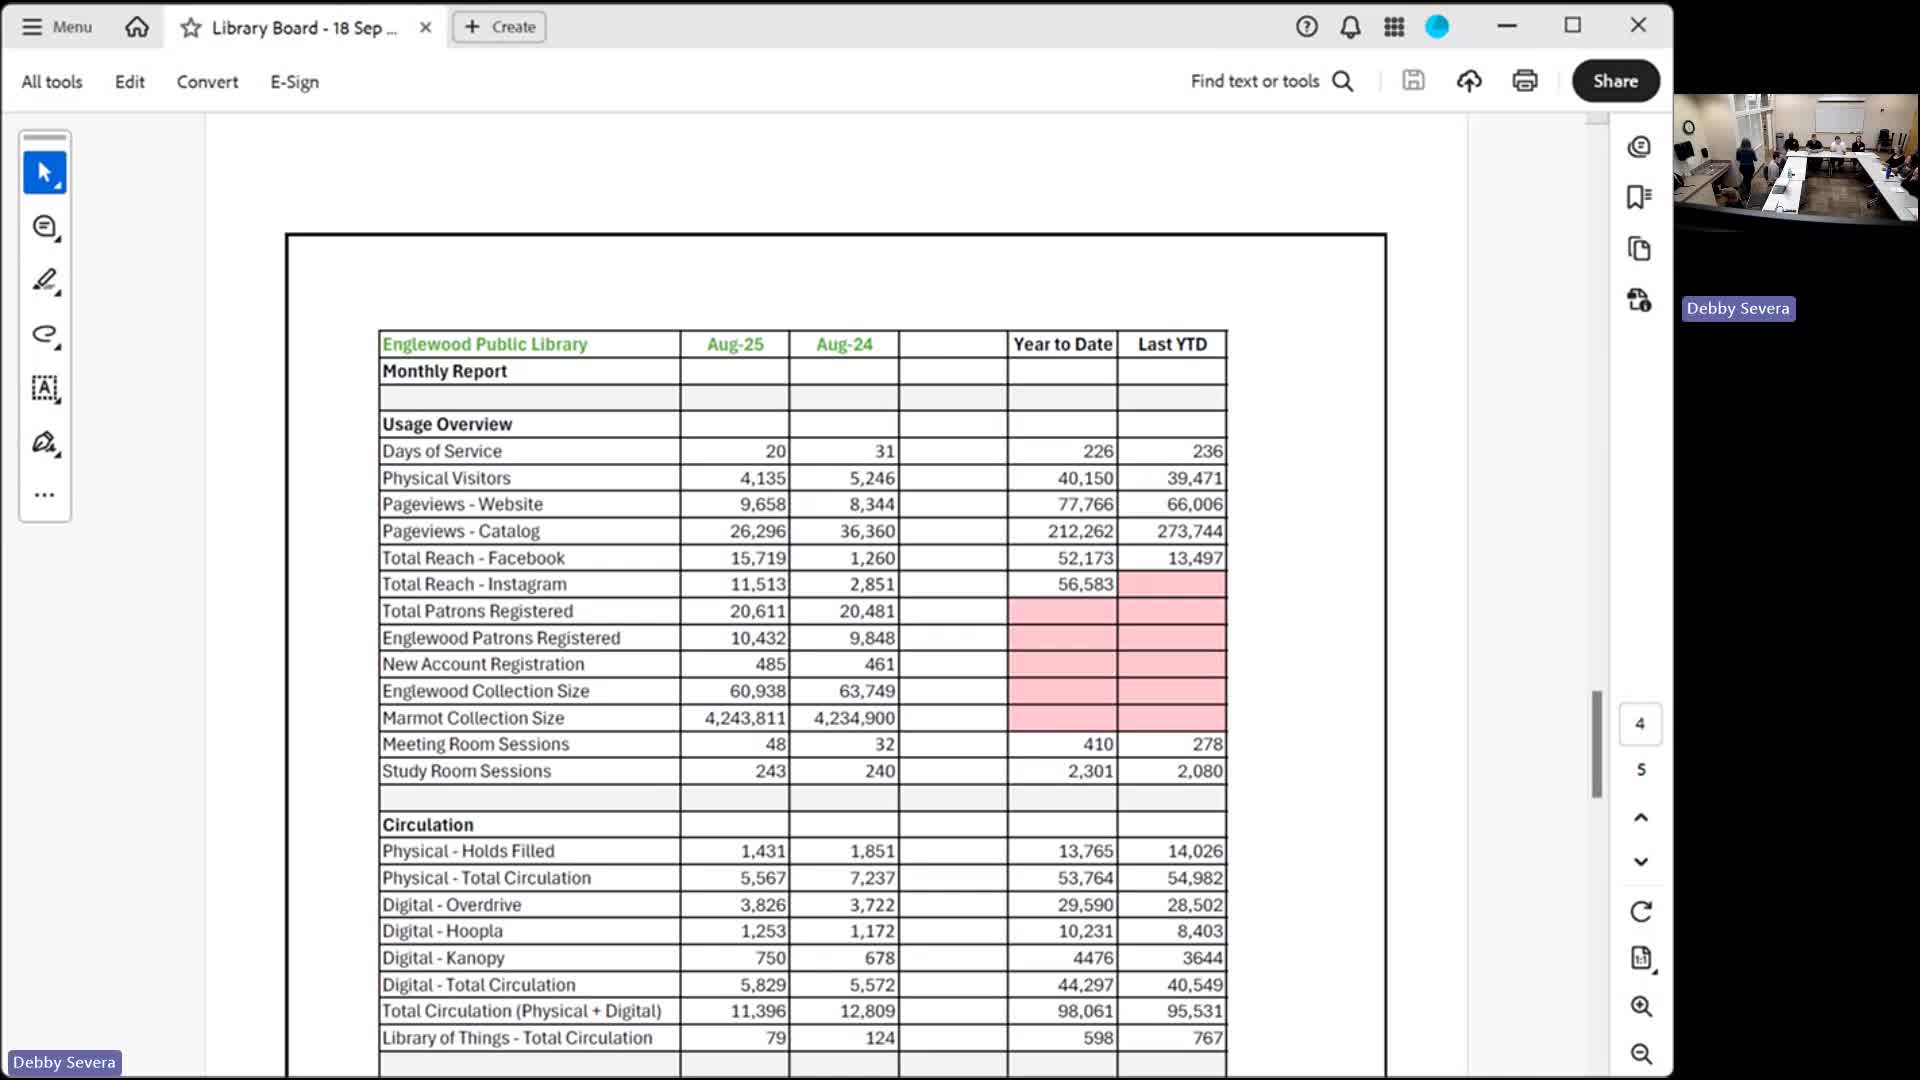The height and width of the screenshot is (1080, 1920).
Task: Select the arrow selection tool
Action: pos(44,173)
